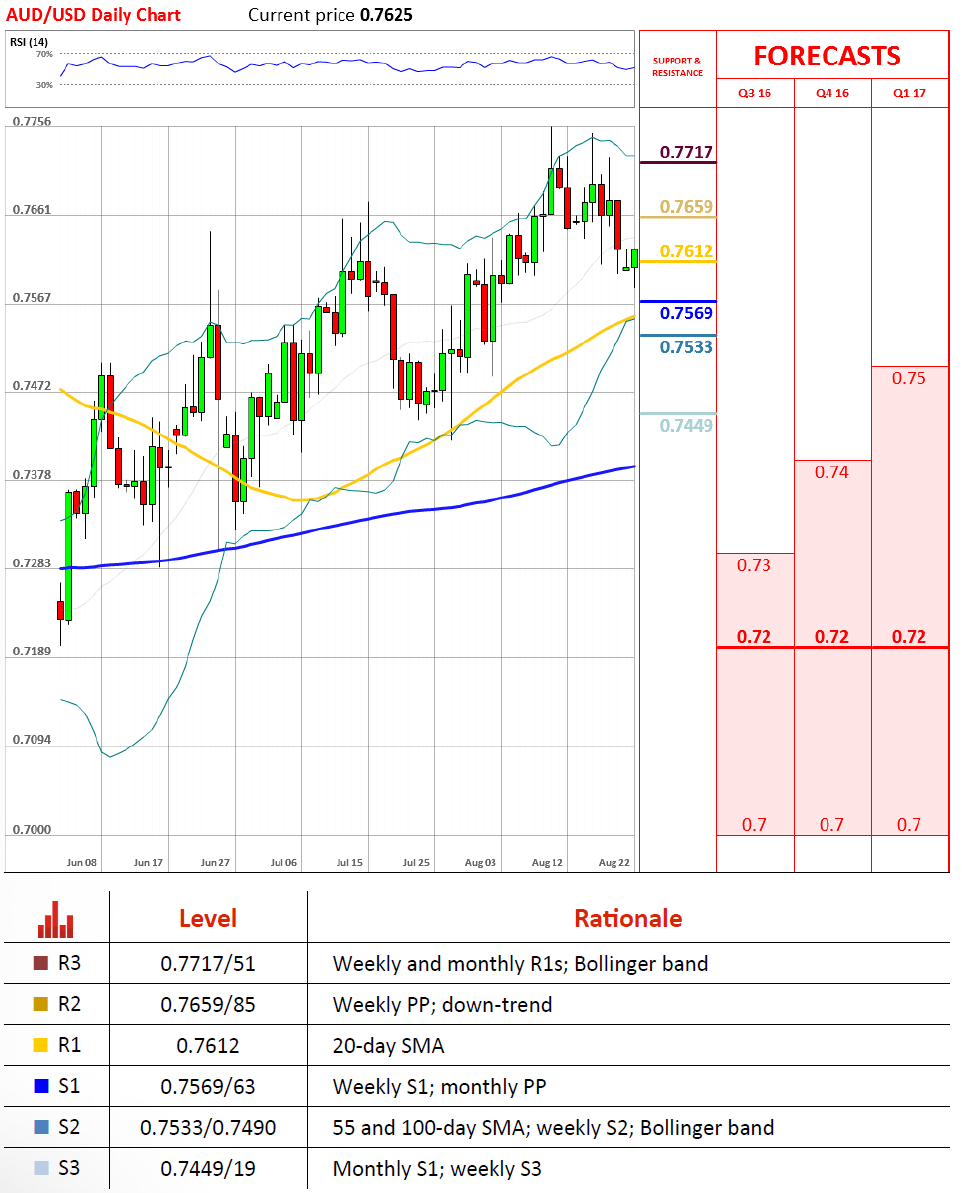Image resolution: width=963 pixels, height=1193 pixels.
Task: Select the Q3 16 forecast column header
Action: [x=755, y=93]
